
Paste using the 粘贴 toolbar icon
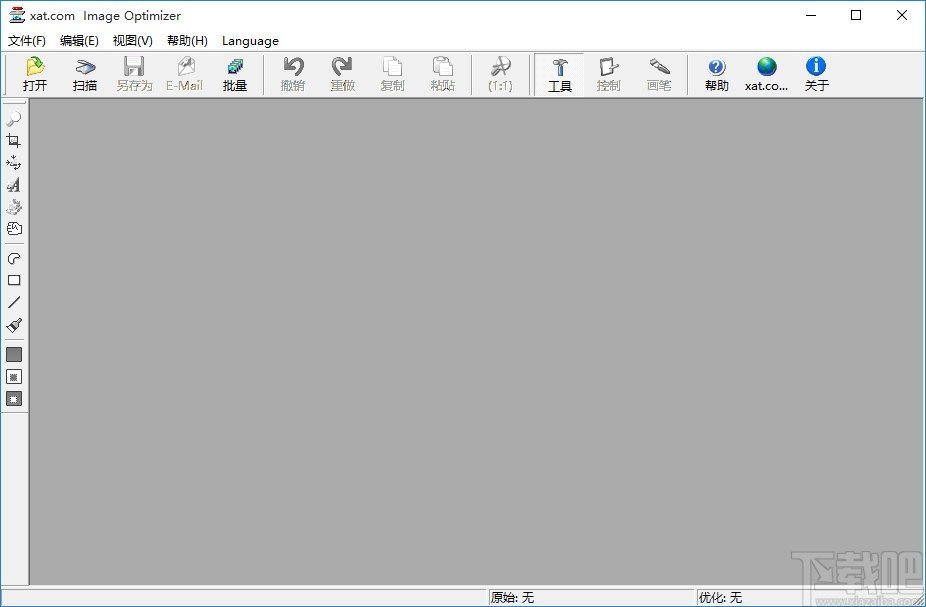point(442,74)
